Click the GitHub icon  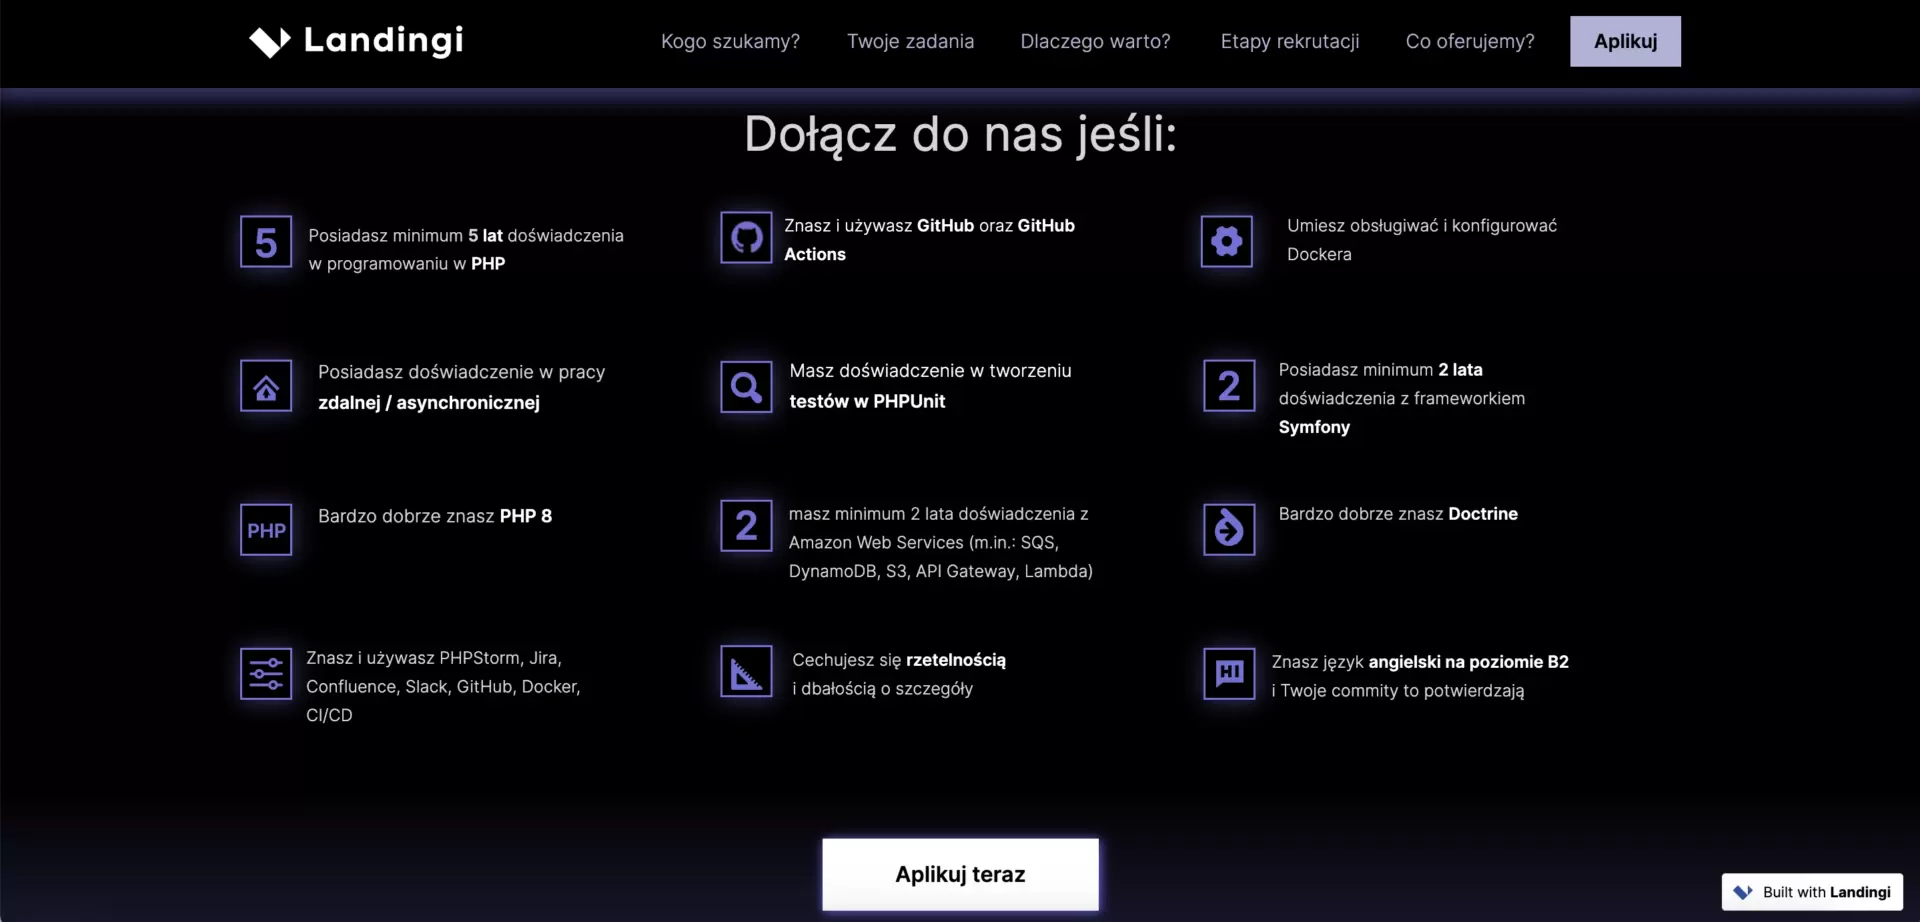click(x=745, y=238)
